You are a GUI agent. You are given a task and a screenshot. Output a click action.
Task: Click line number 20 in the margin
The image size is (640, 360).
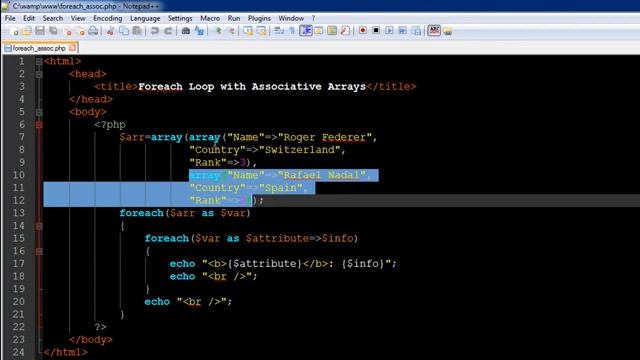click(x=19, y=302)
